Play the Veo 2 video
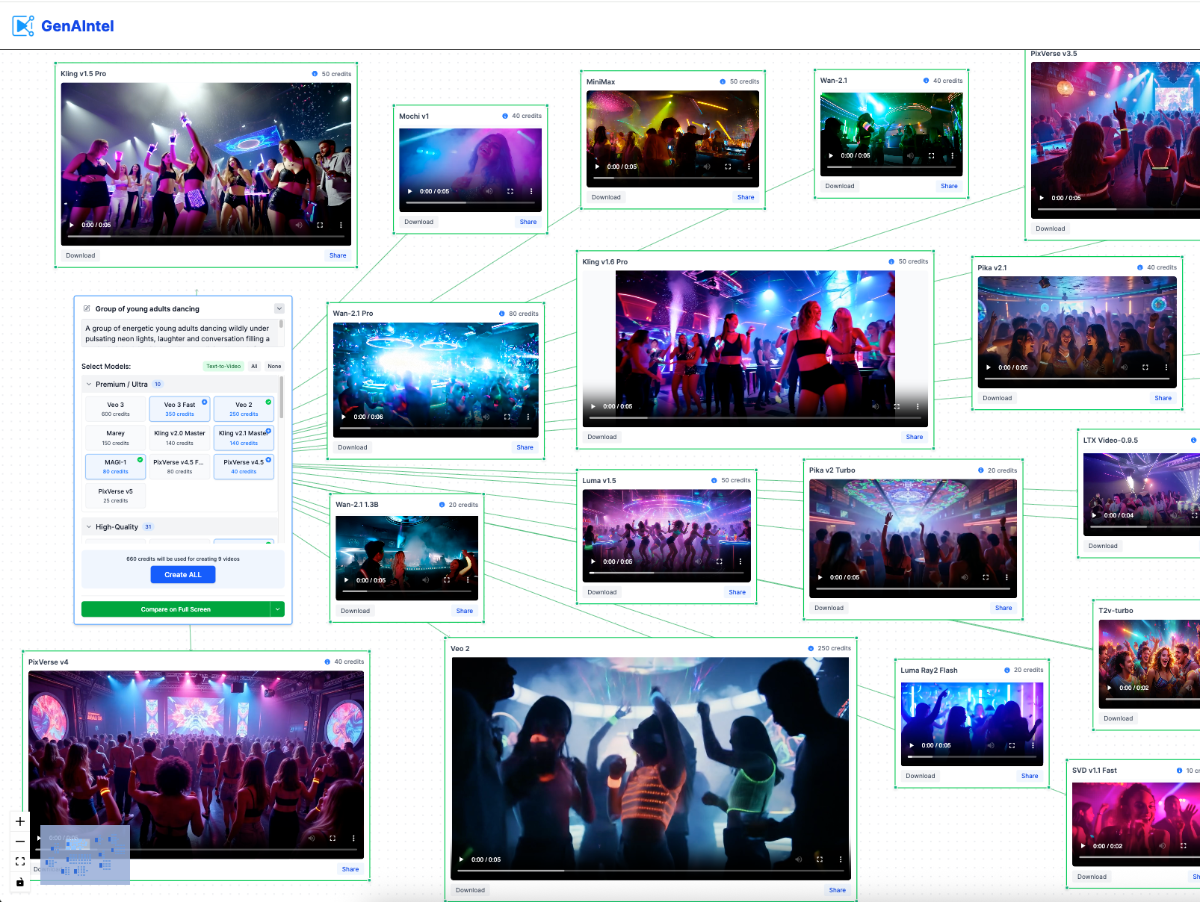Viewport: 1200px width, 902px height. tap(461, 859)
